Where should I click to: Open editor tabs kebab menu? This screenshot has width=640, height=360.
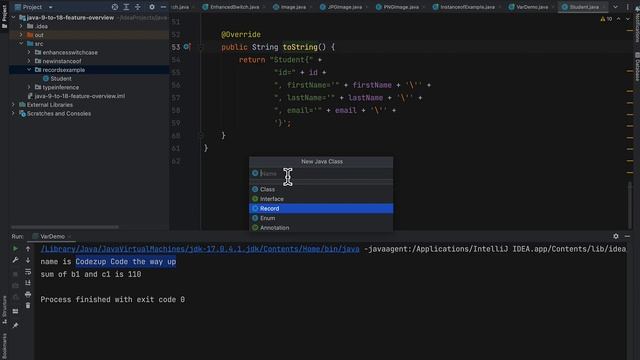pos(627,7)
